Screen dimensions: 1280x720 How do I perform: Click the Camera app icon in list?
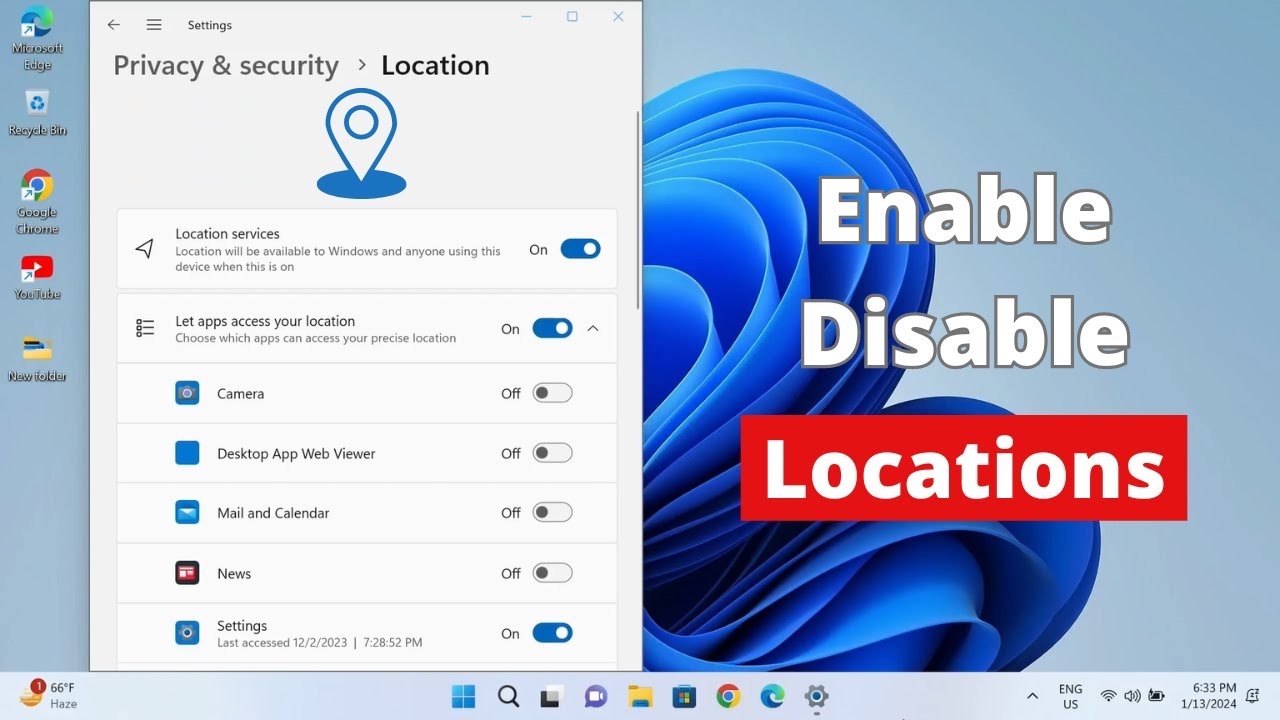(187, 393)
